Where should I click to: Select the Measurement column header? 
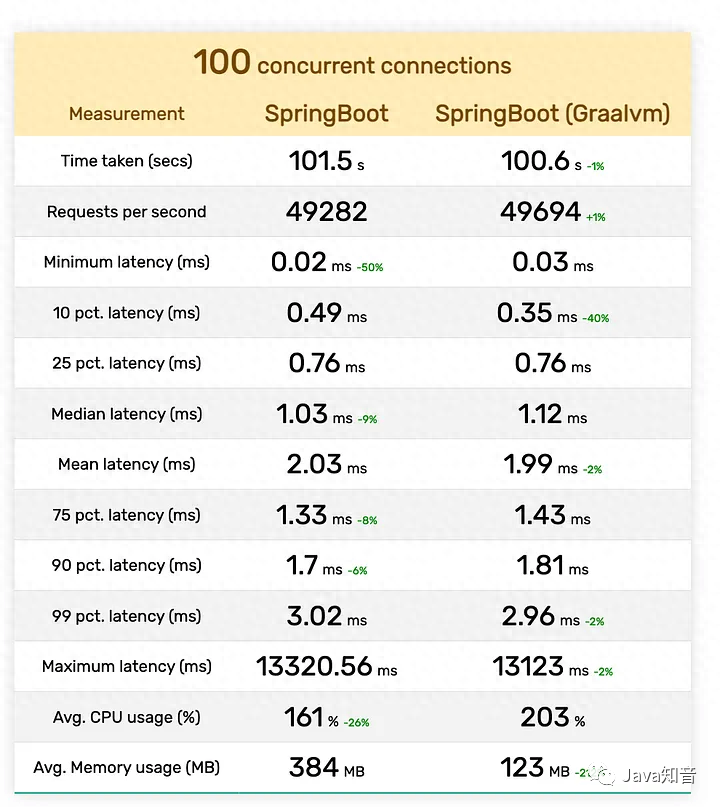coord(127,114)
